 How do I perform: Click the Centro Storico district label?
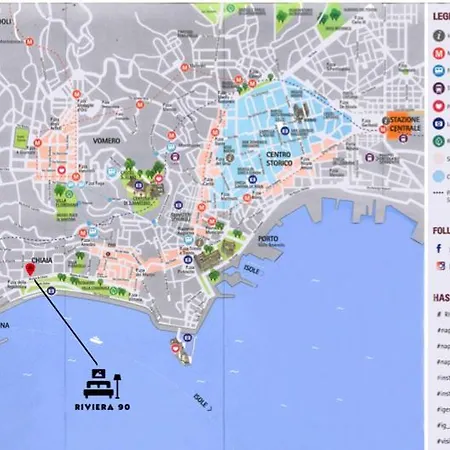pos(279,159)
